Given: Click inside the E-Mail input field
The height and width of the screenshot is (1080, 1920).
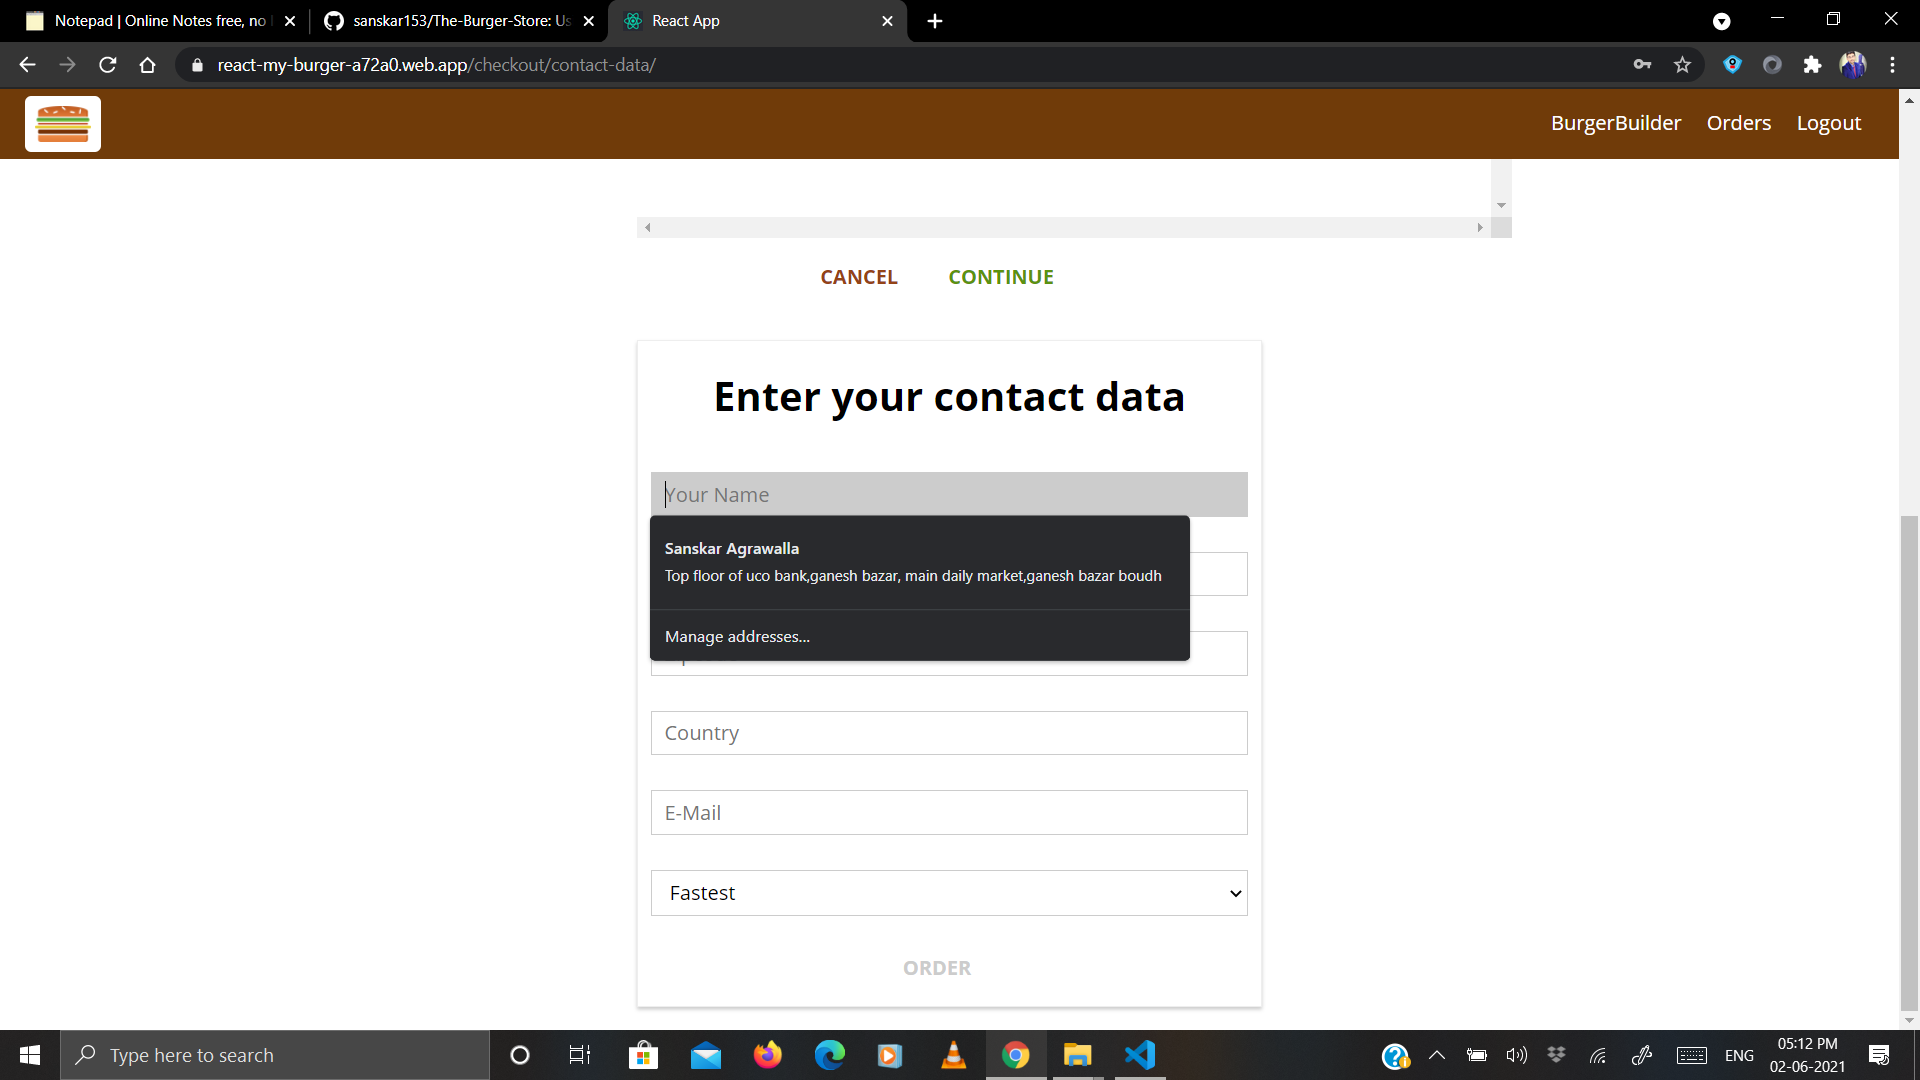Looking at the screenshot, I should [949, 812].
